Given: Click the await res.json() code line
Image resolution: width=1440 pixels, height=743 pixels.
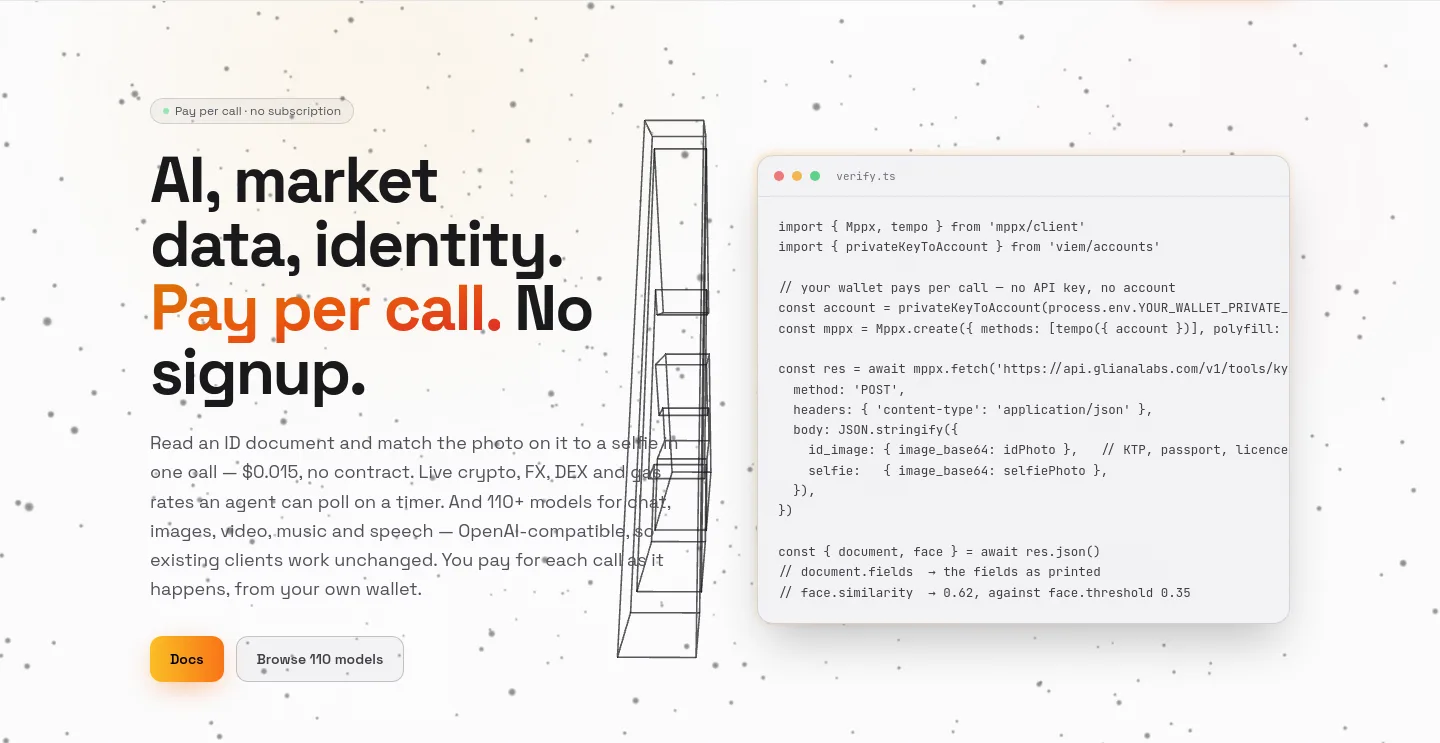Looking at the screenshot, I should (939, 551).
